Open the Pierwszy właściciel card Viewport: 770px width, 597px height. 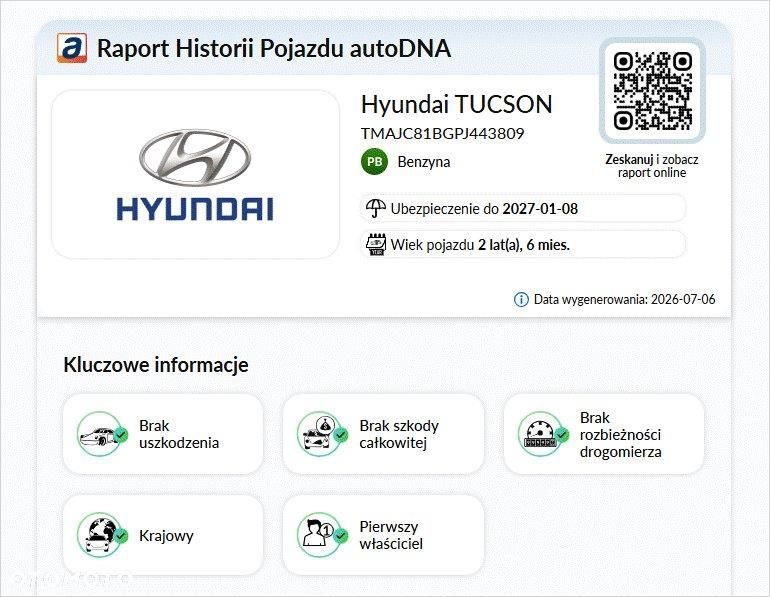384,535
